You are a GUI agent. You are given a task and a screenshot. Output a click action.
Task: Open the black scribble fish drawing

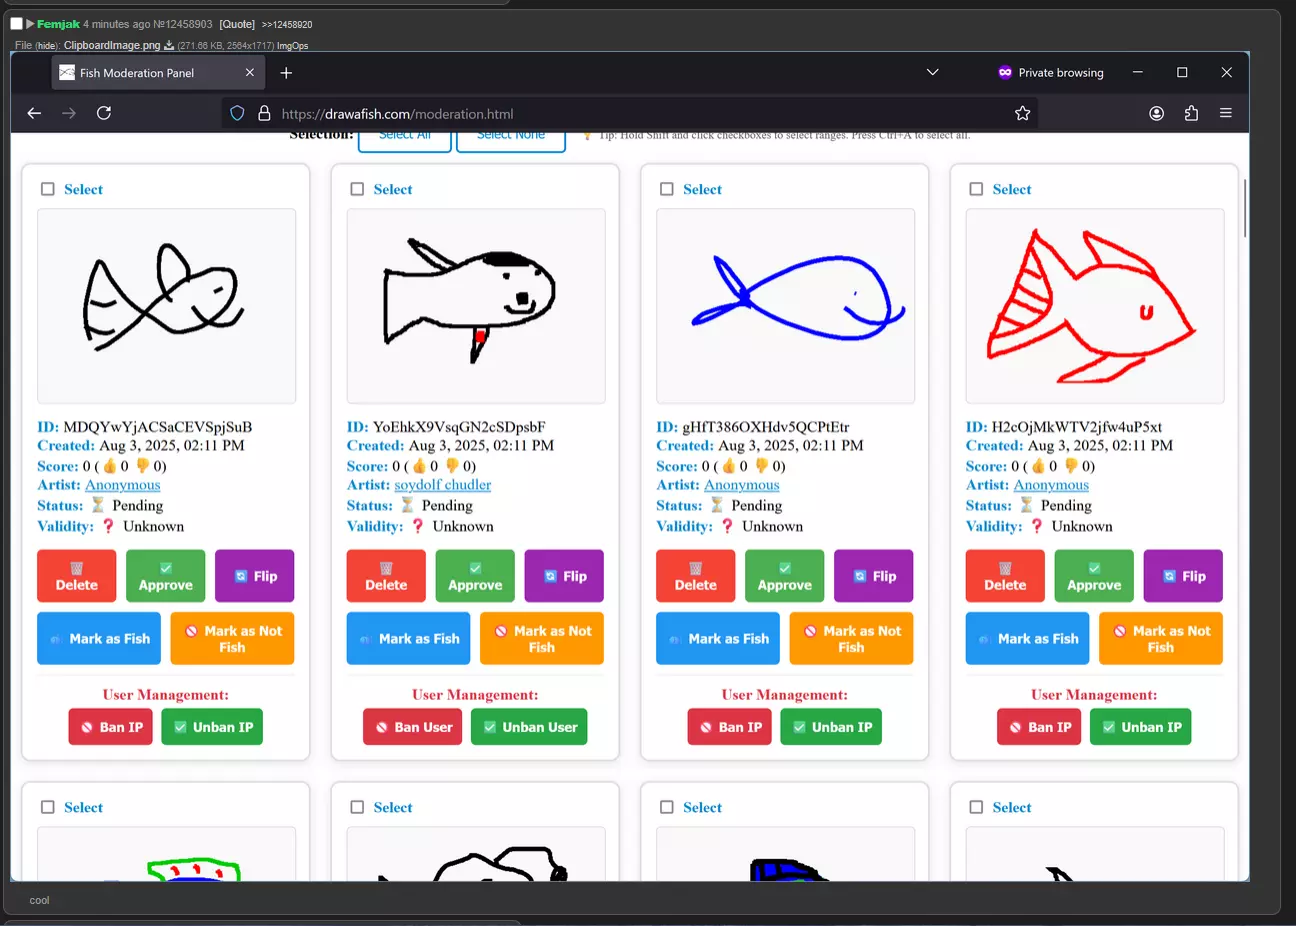coord(166,306)
